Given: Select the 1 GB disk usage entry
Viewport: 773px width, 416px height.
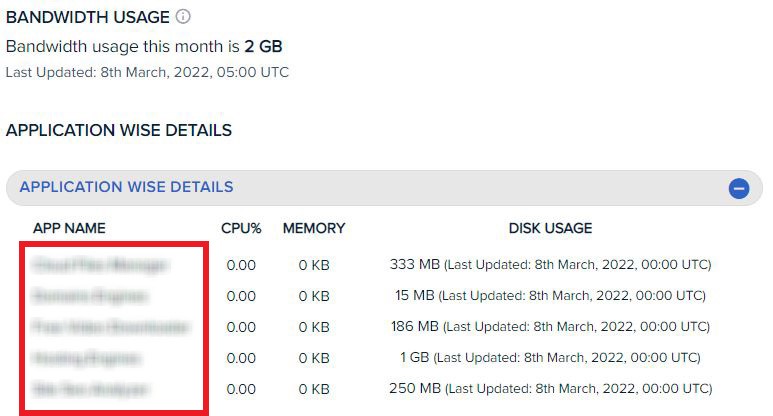Looking at the screenshot, I should [550, 358].
